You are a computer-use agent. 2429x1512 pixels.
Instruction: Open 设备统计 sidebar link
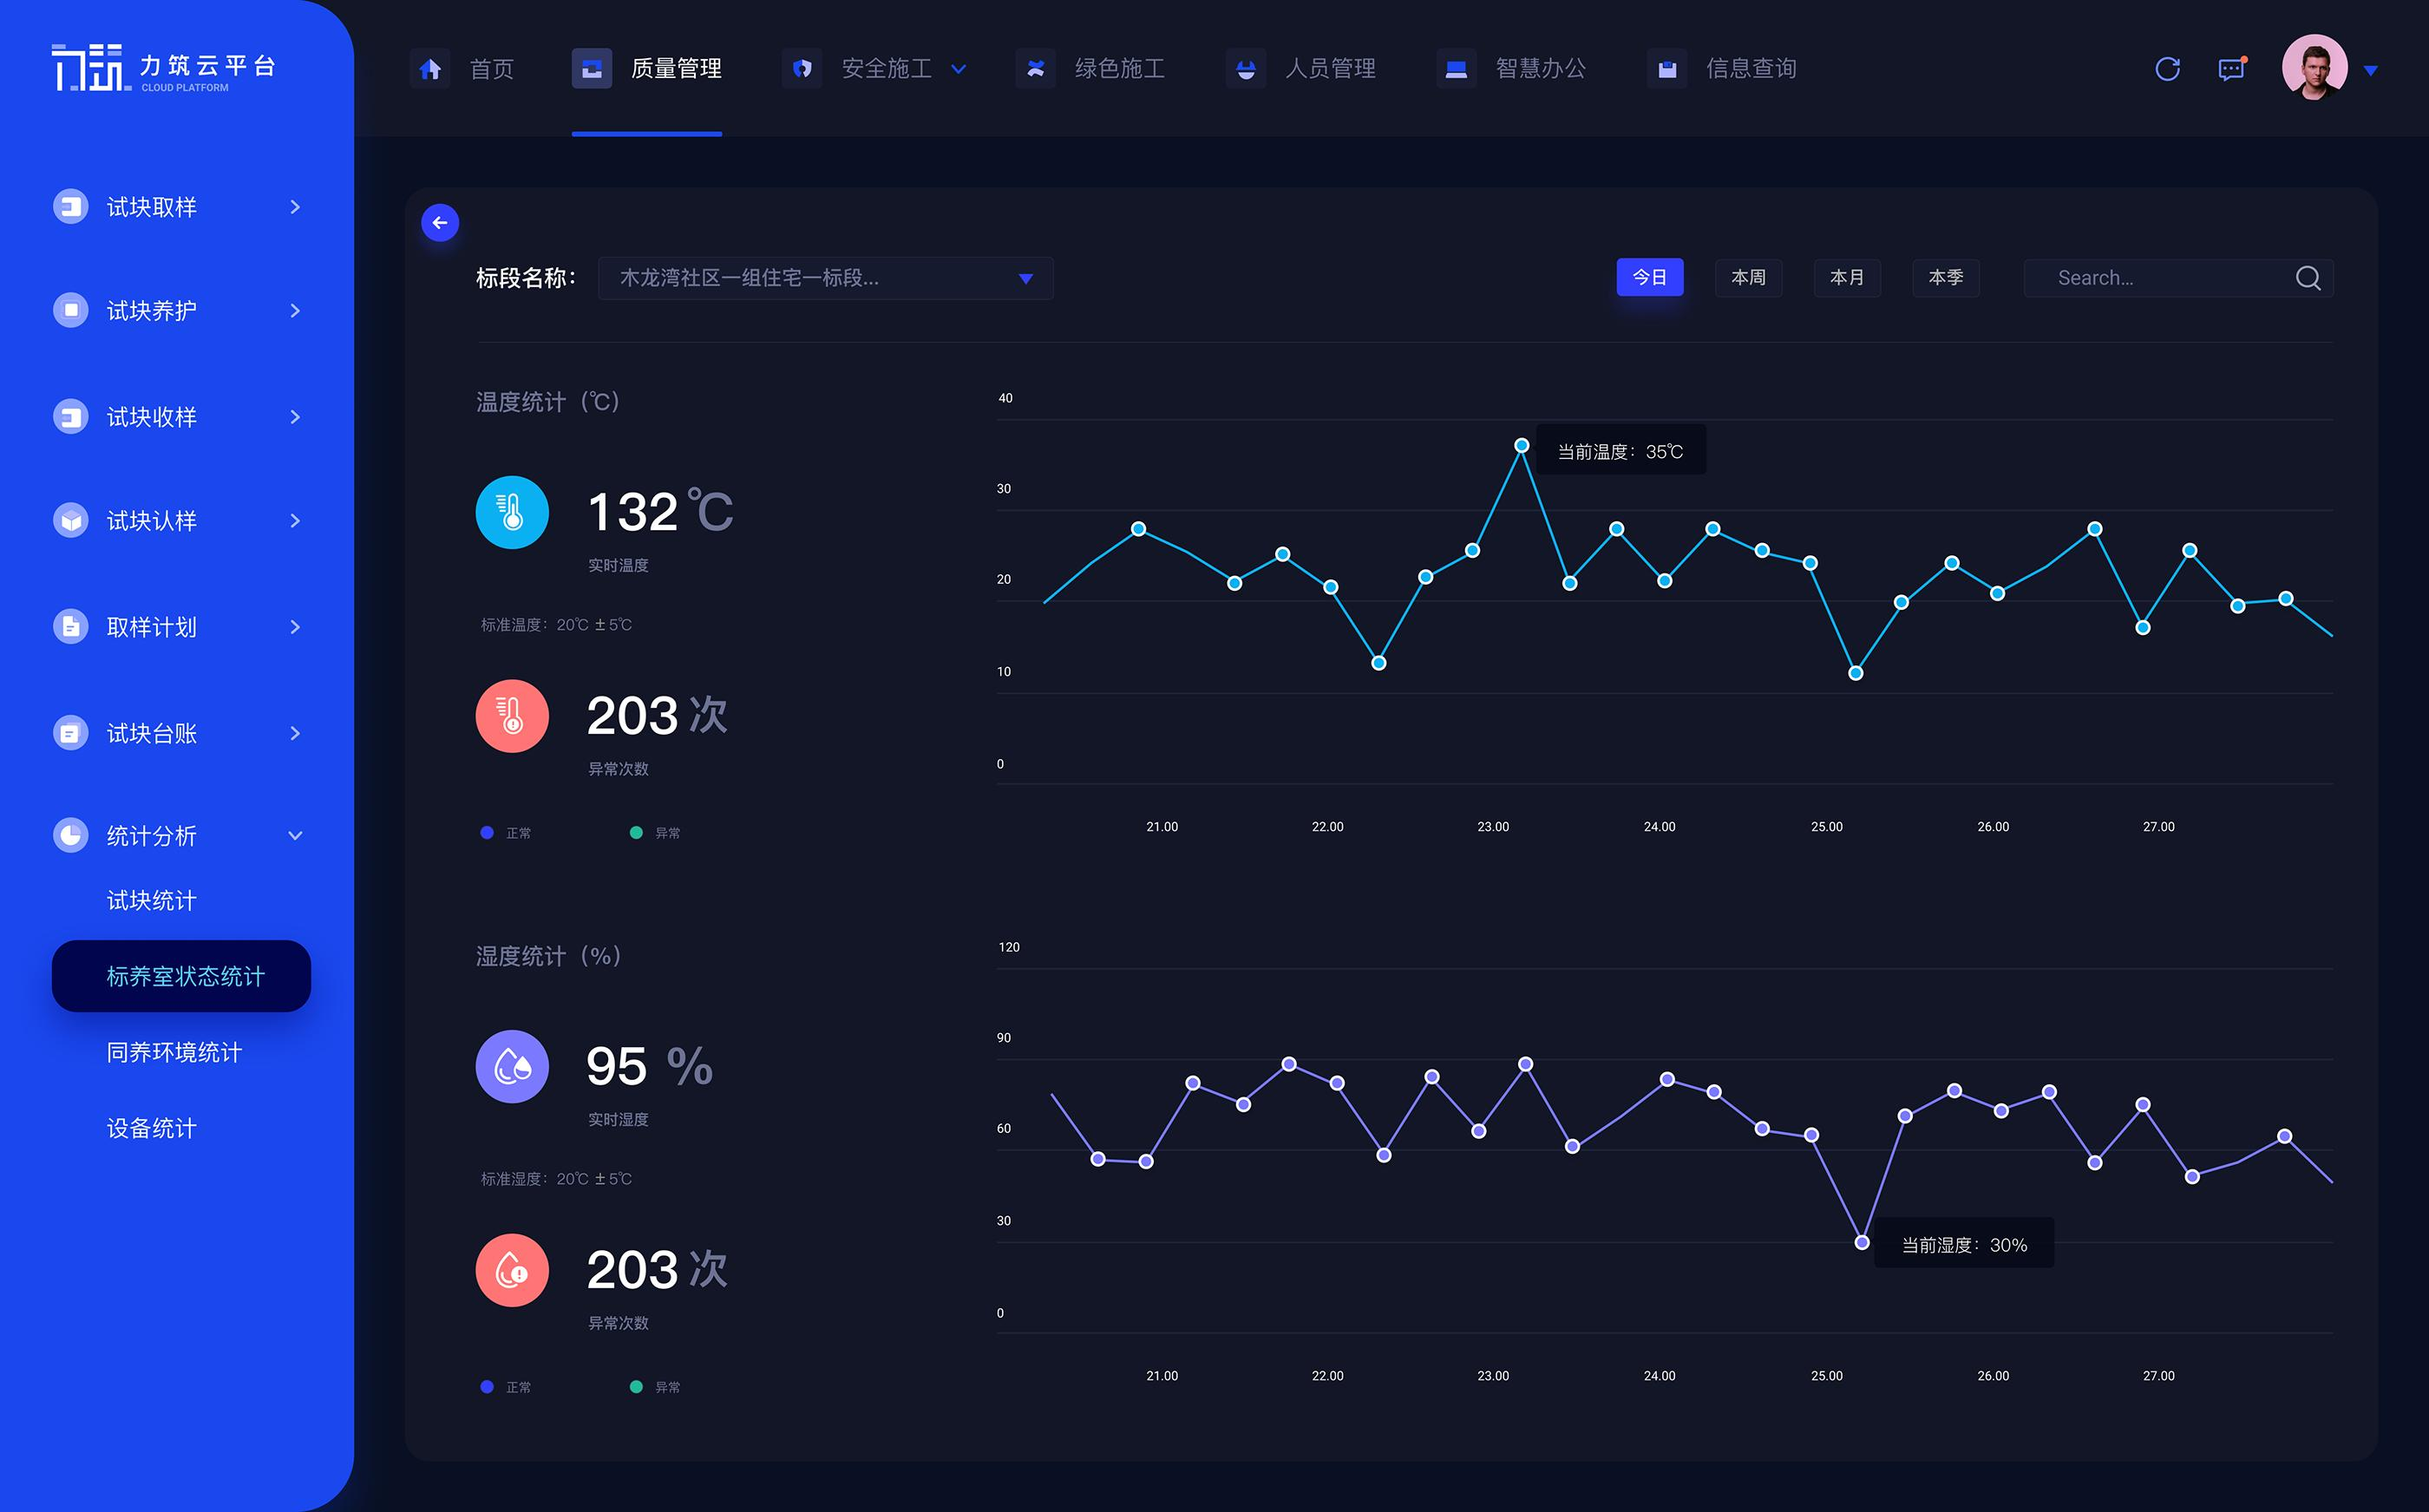point(152,1128)
